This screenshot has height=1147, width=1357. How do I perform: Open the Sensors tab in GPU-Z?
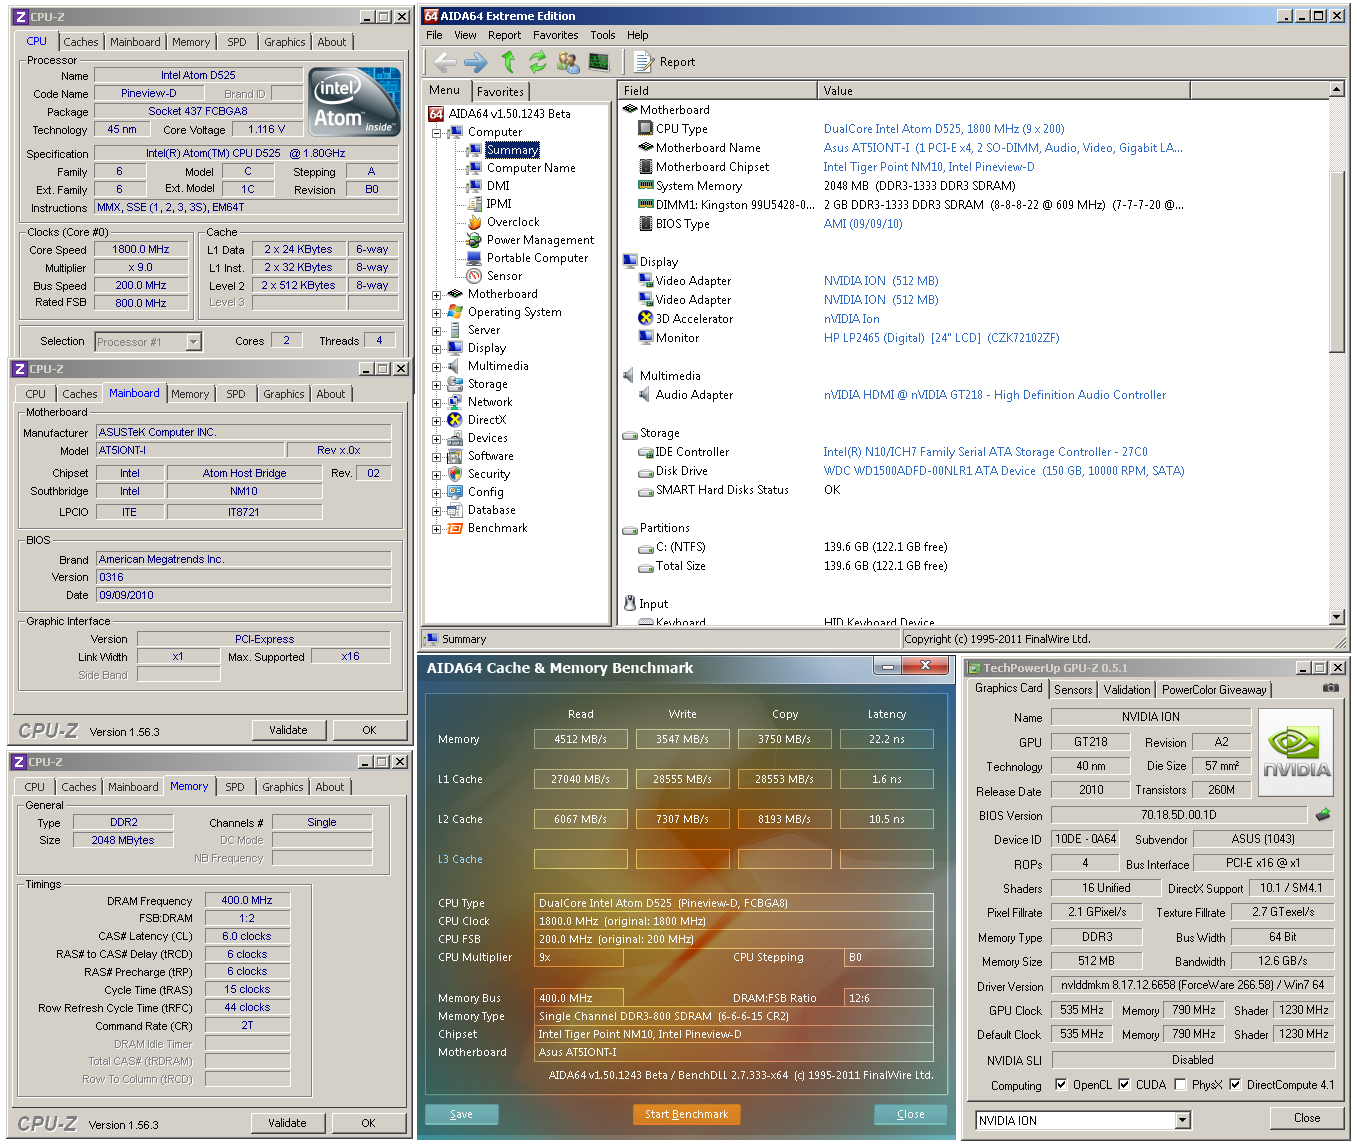tap(1073, 690)
